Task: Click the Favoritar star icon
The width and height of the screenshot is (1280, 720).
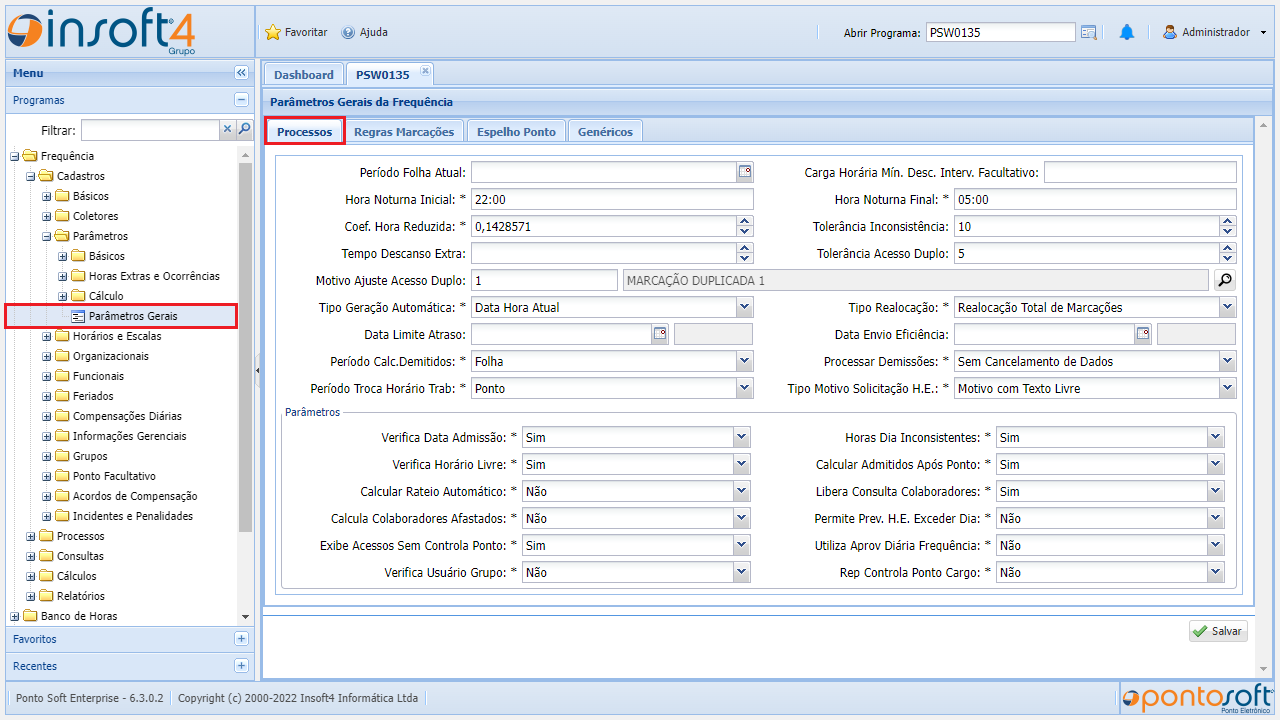Action: 273,32
